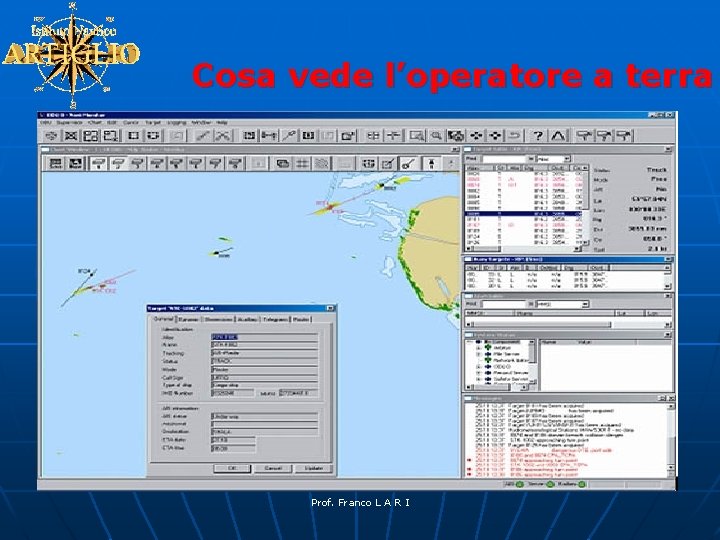Select the General tab in target dialog
The image size is (720, 540).
(x=163, y=319)
